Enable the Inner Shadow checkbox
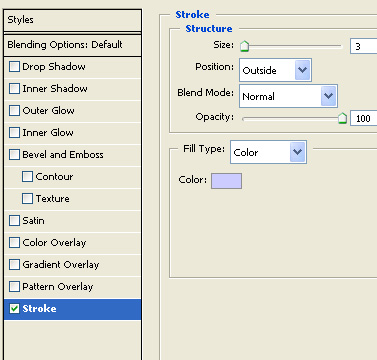Image resolution: width=377 pixels, height=360 pixels. click(14, 89)
